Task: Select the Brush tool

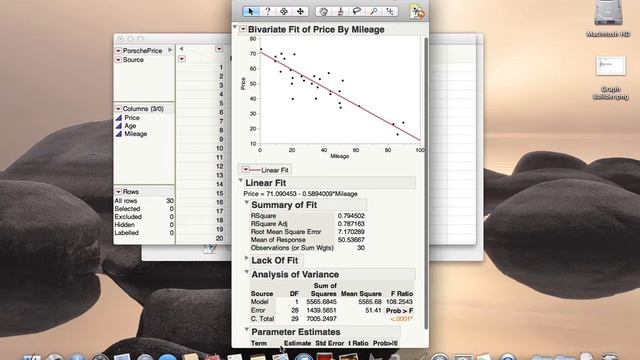Action: (340, 11)
